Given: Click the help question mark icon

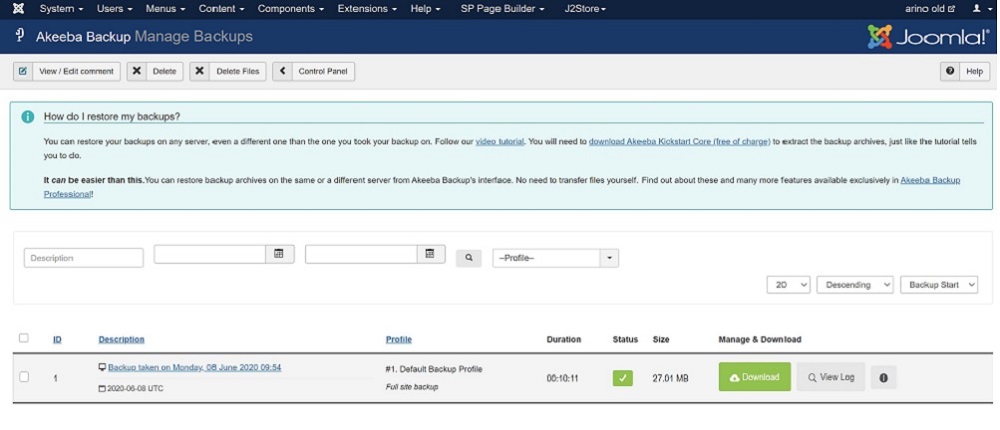Looking at the screenshot, I should [x=950, y=71].
